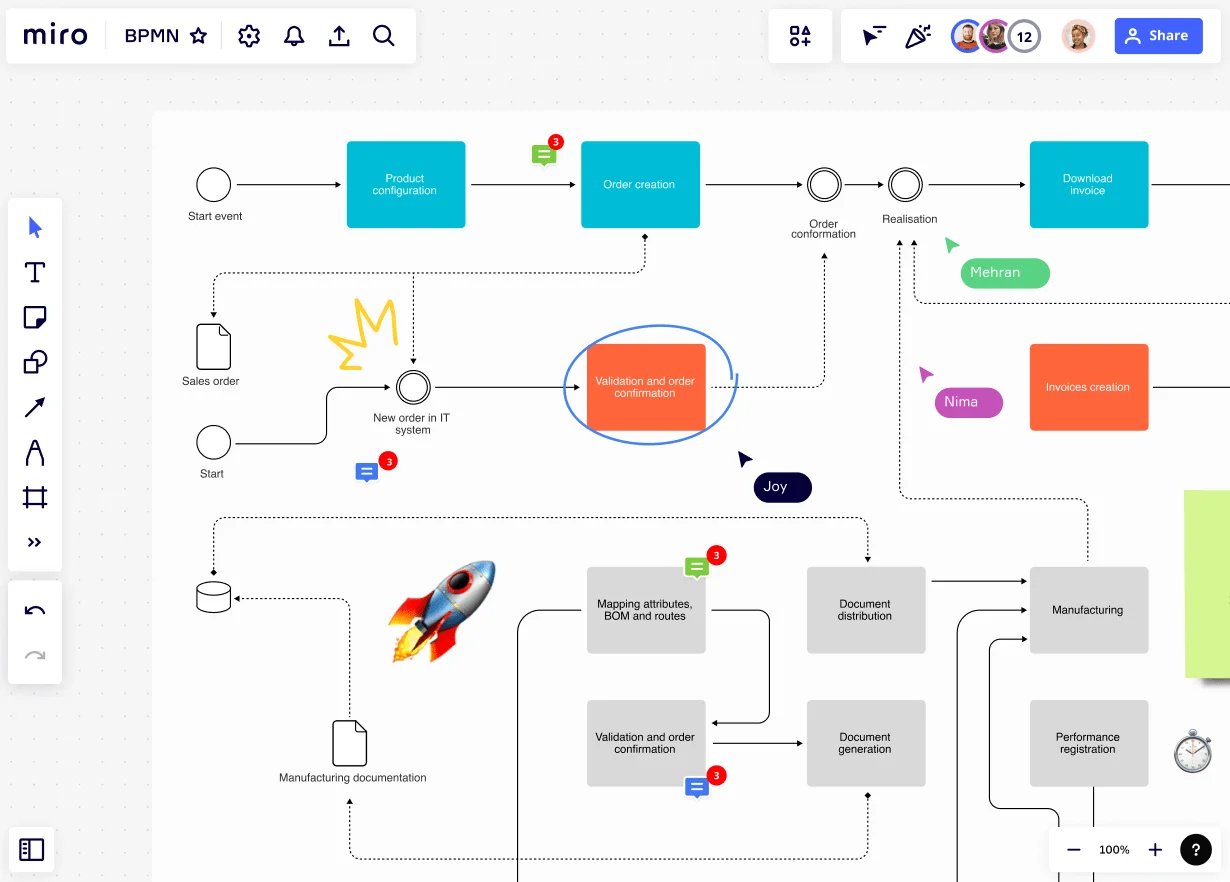Zoom in using the plus control
Screen dimensions: 1230x882
[x=1154, y=849]
